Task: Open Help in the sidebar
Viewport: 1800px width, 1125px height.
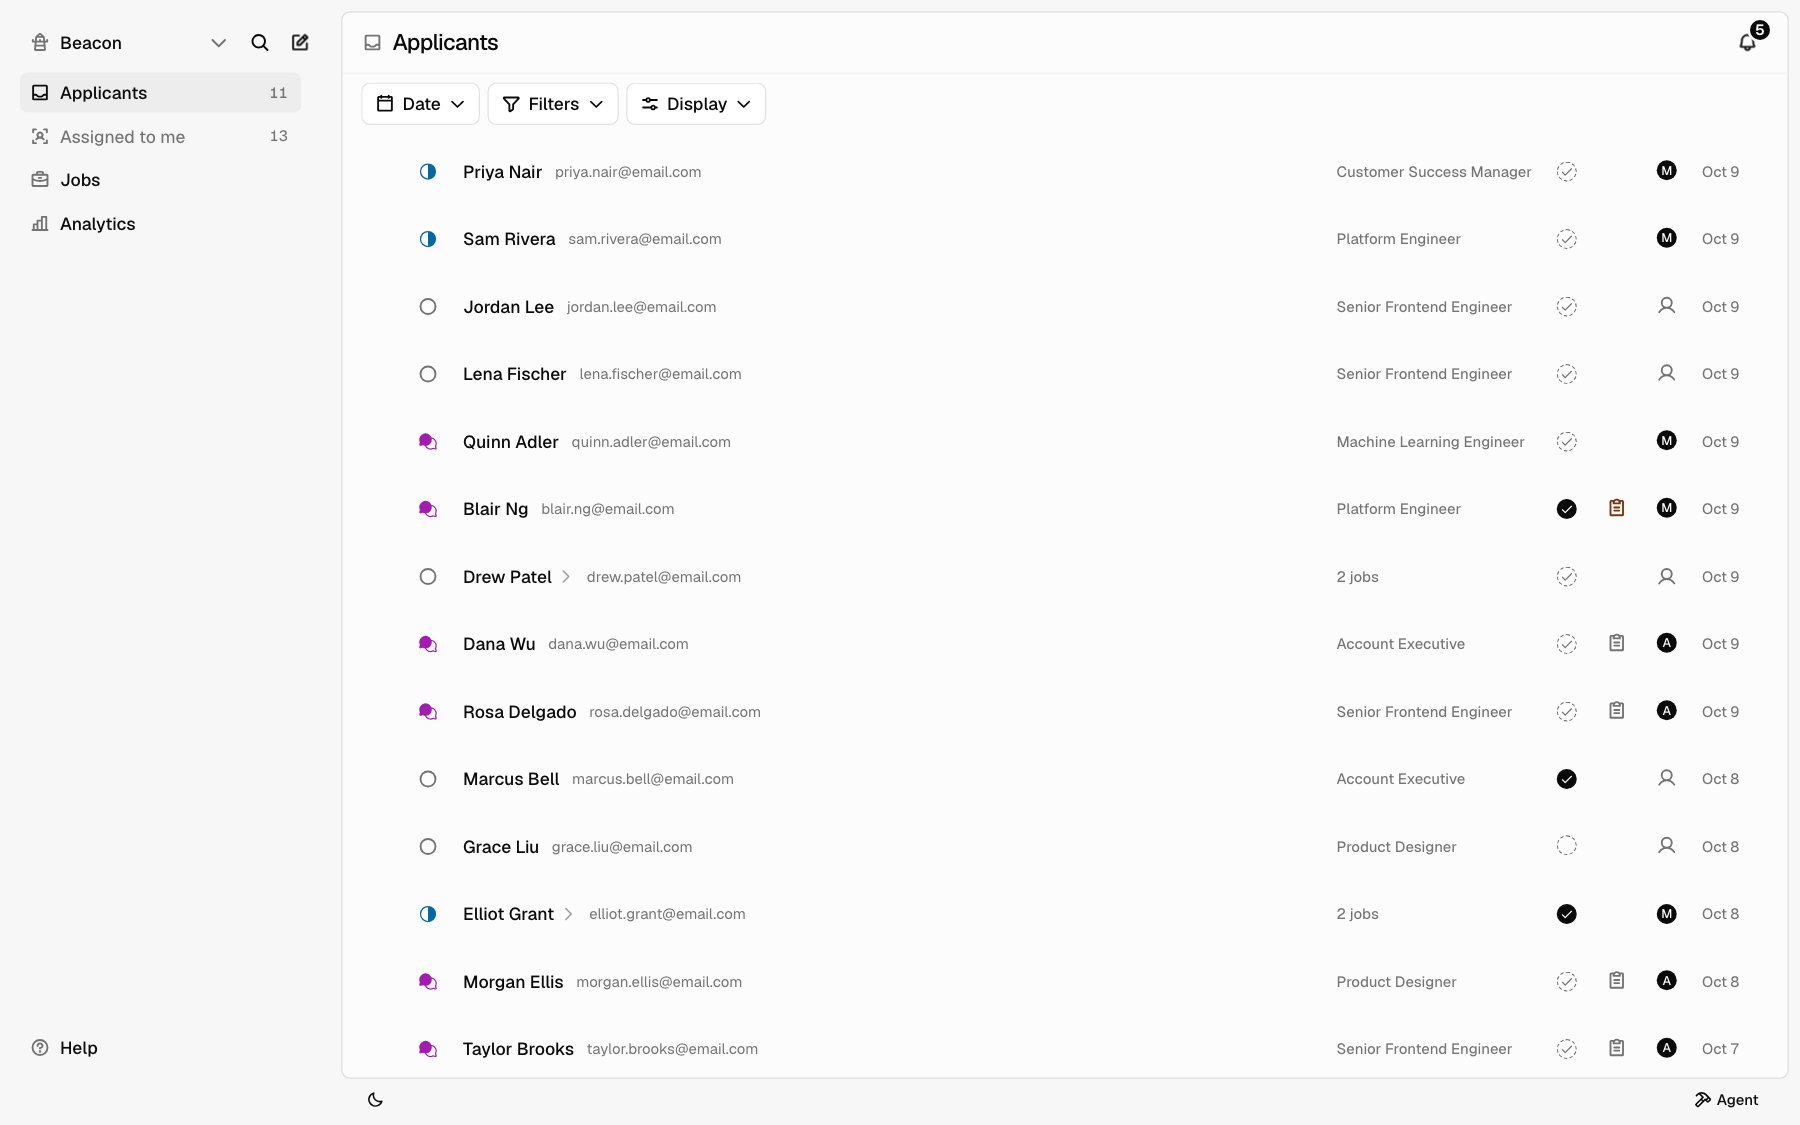Action: click(65, 1048)
